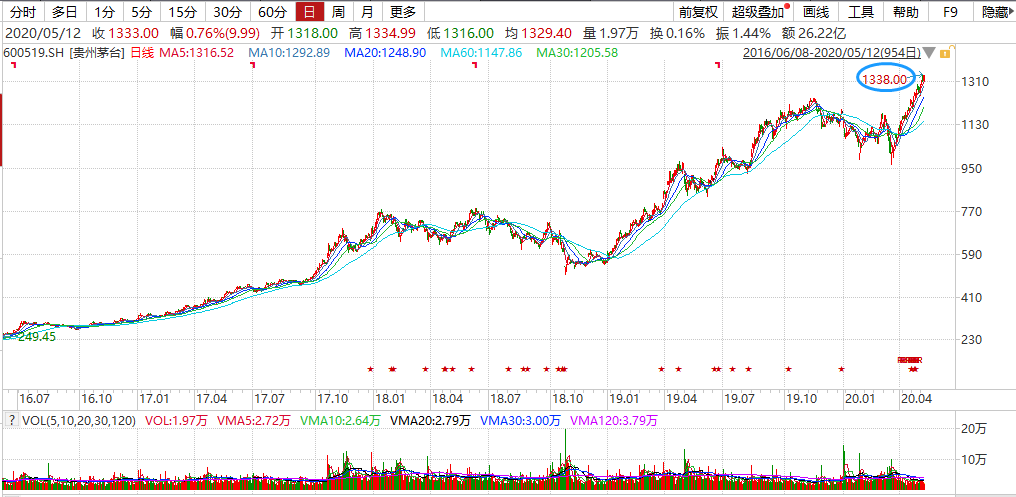Select the 60分 period tab

tap(272, 12)
